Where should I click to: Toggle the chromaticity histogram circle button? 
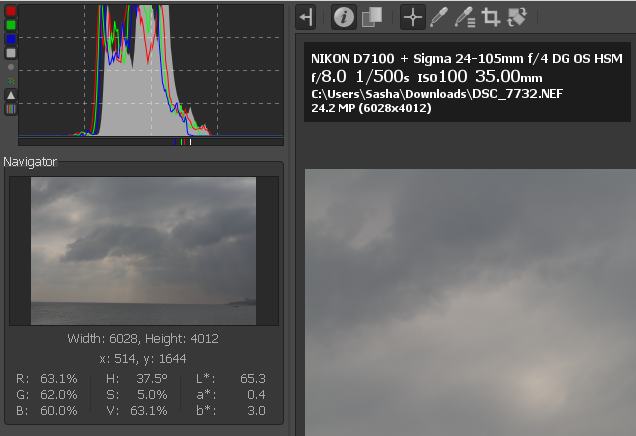(x=11, y=67)
